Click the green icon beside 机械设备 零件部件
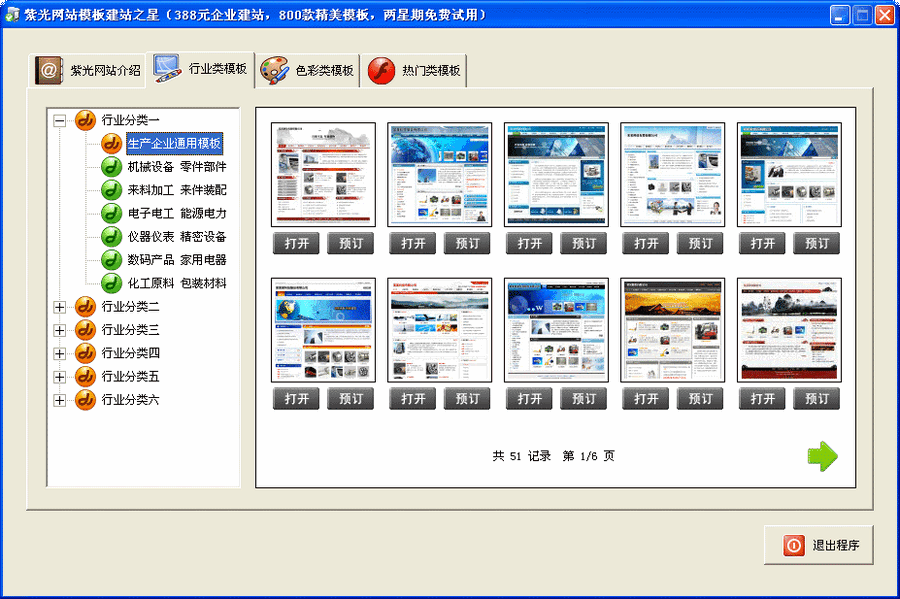The height and width of the screenshot is (599, 900). coord(109,167)
